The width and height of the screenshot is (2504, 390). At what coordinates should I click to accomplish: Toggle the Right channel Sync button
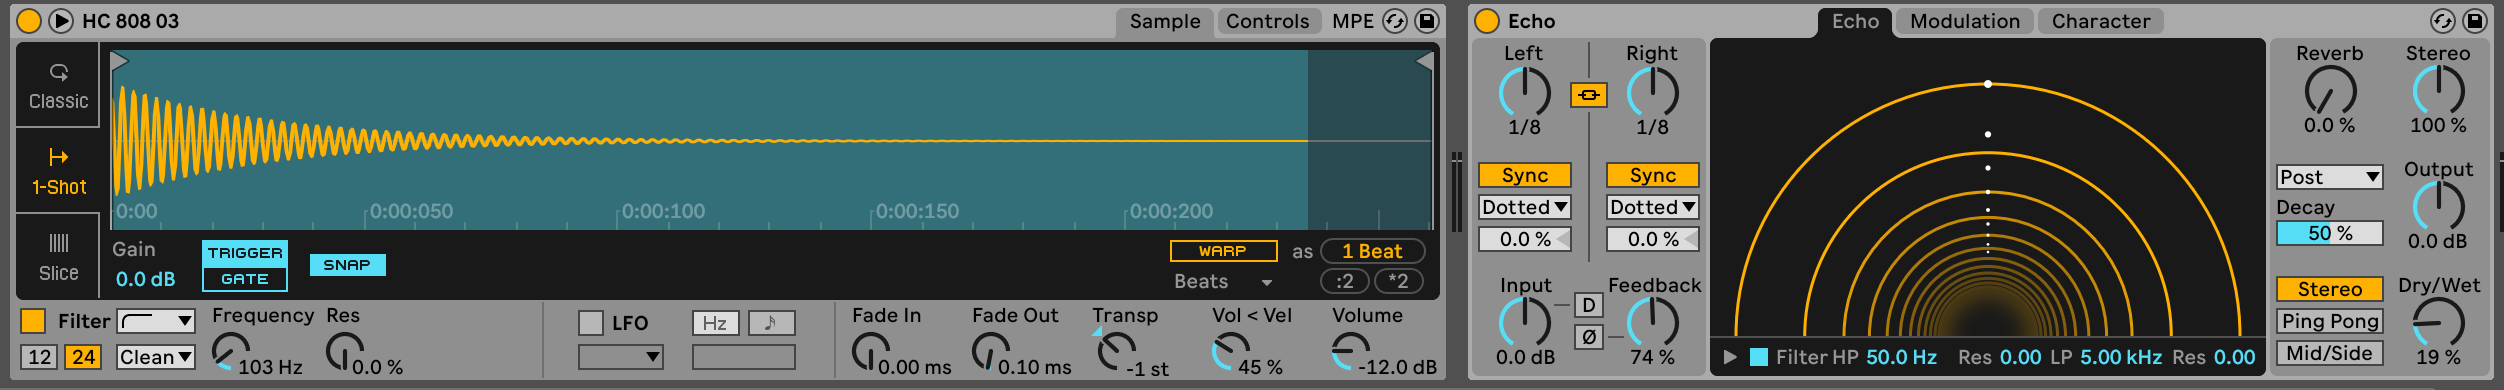tap(1652, 175)
